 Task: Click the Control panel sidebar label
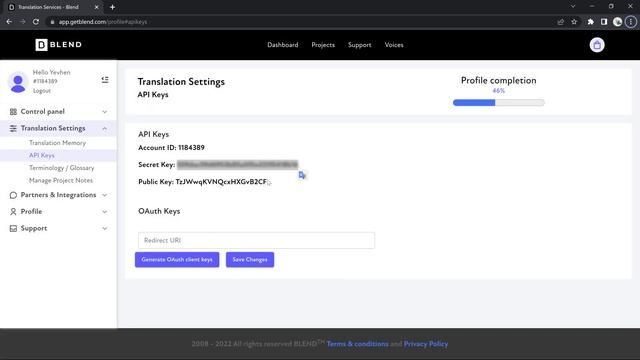42,111
